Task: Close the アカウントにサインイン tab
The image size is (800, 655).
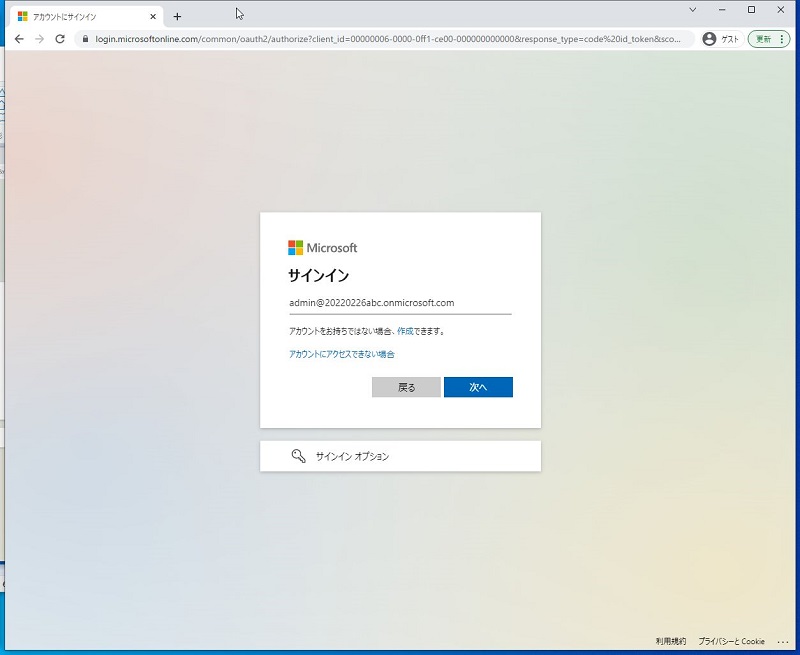Action: 153,17
